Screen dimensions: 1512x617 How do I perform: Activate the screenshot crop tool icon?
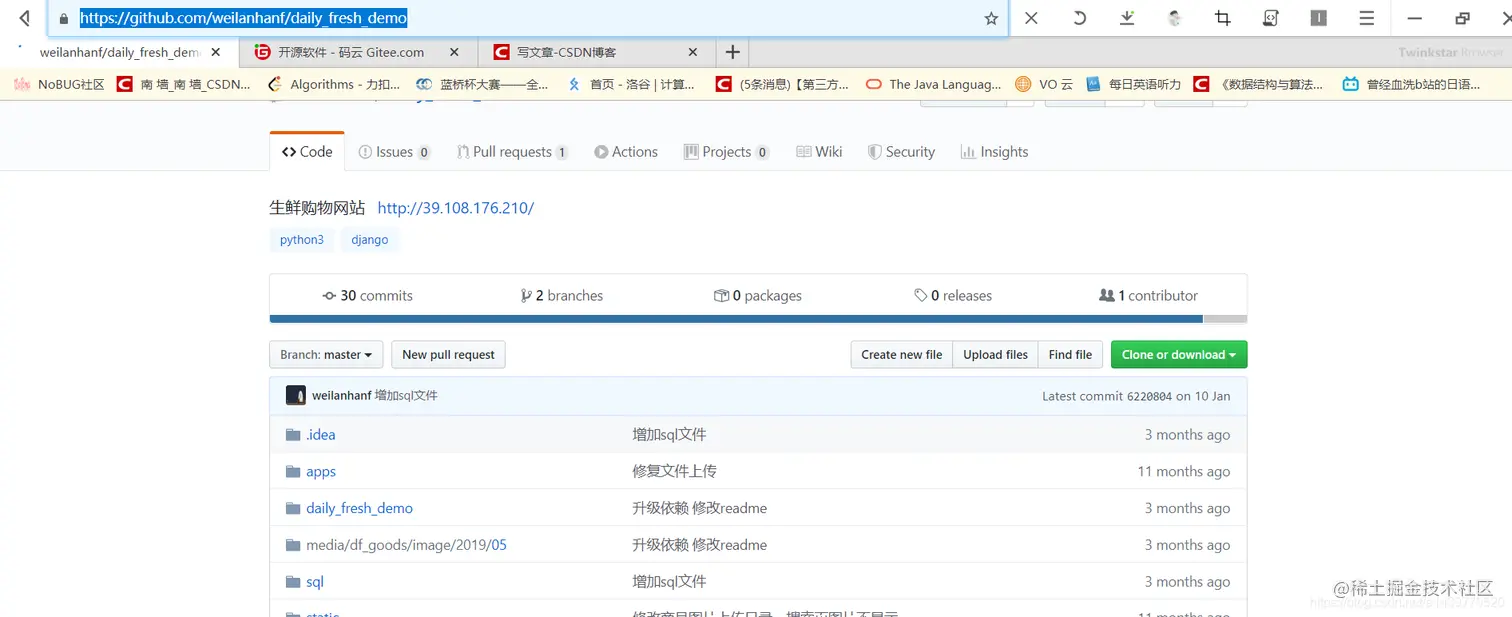[1223, 18]
